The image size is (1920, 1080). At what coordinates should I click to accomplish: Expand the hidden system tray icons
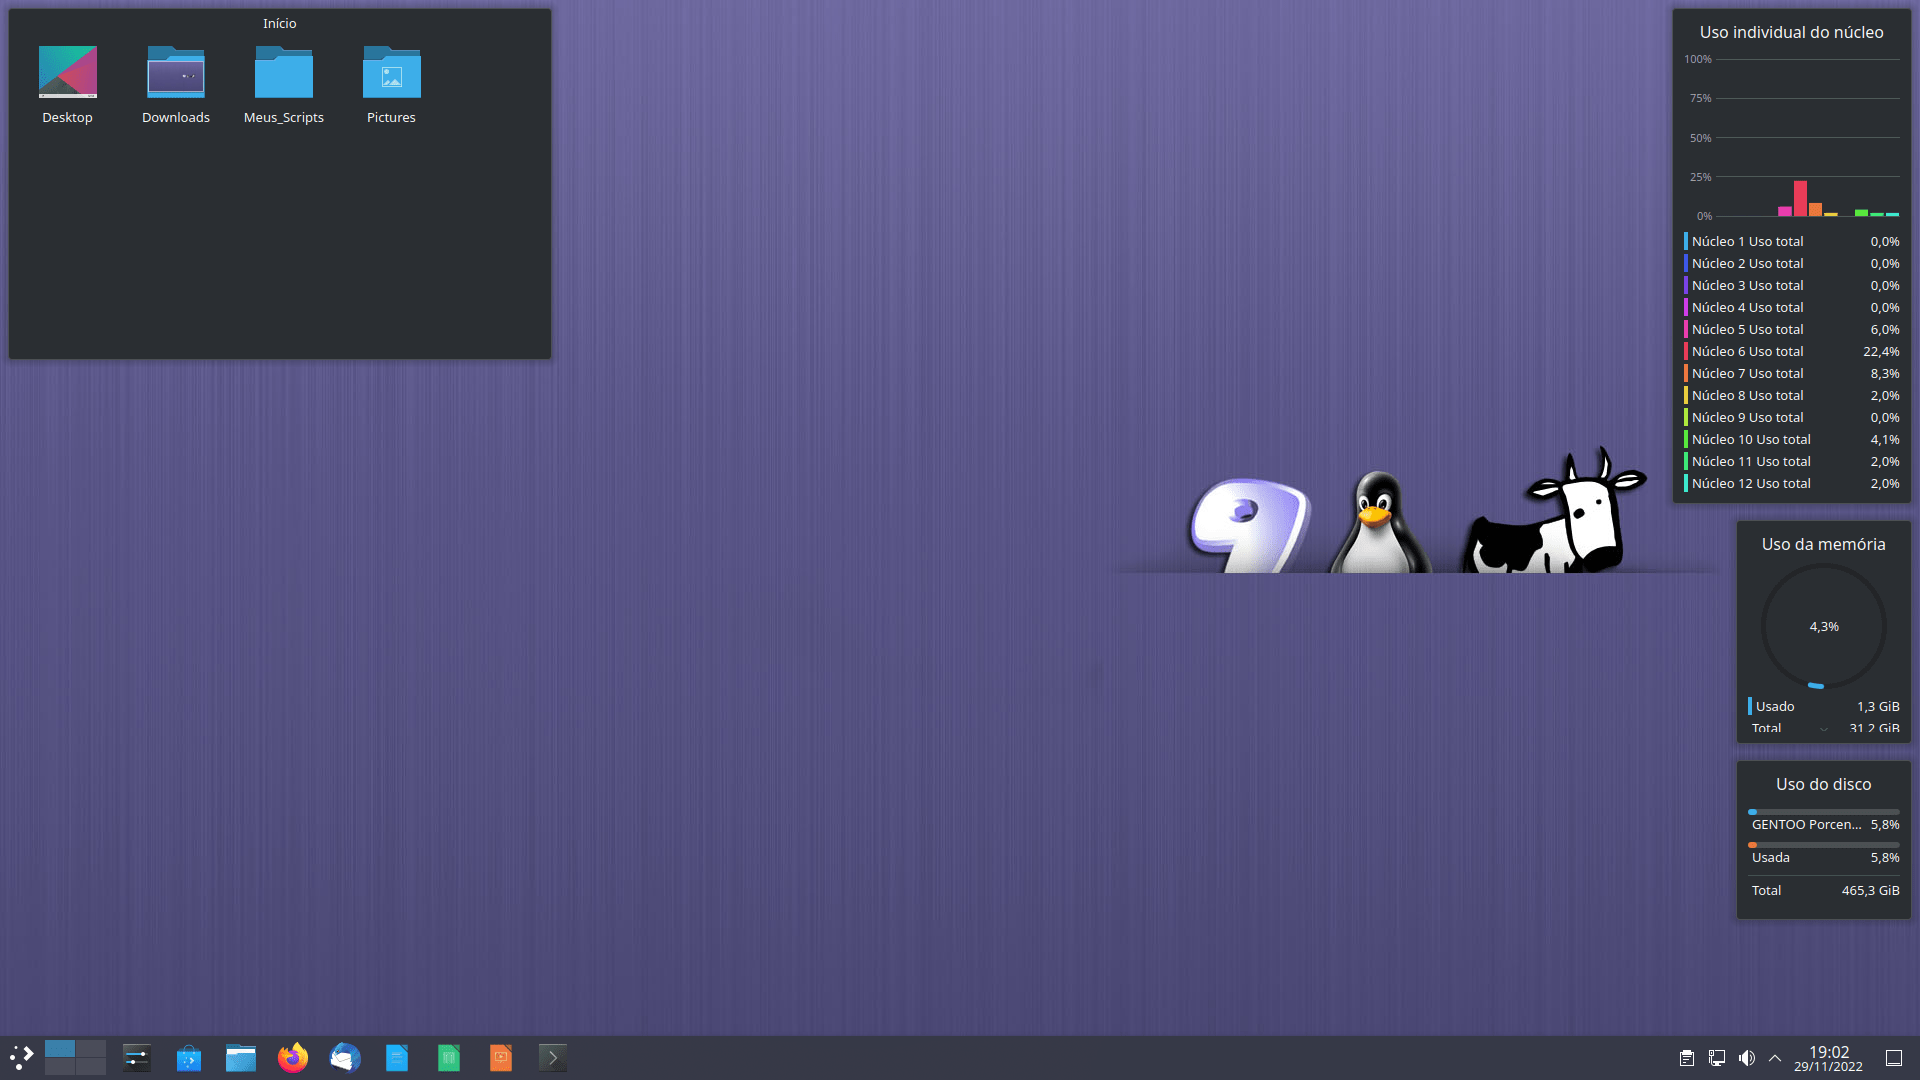(1775, 1058)
